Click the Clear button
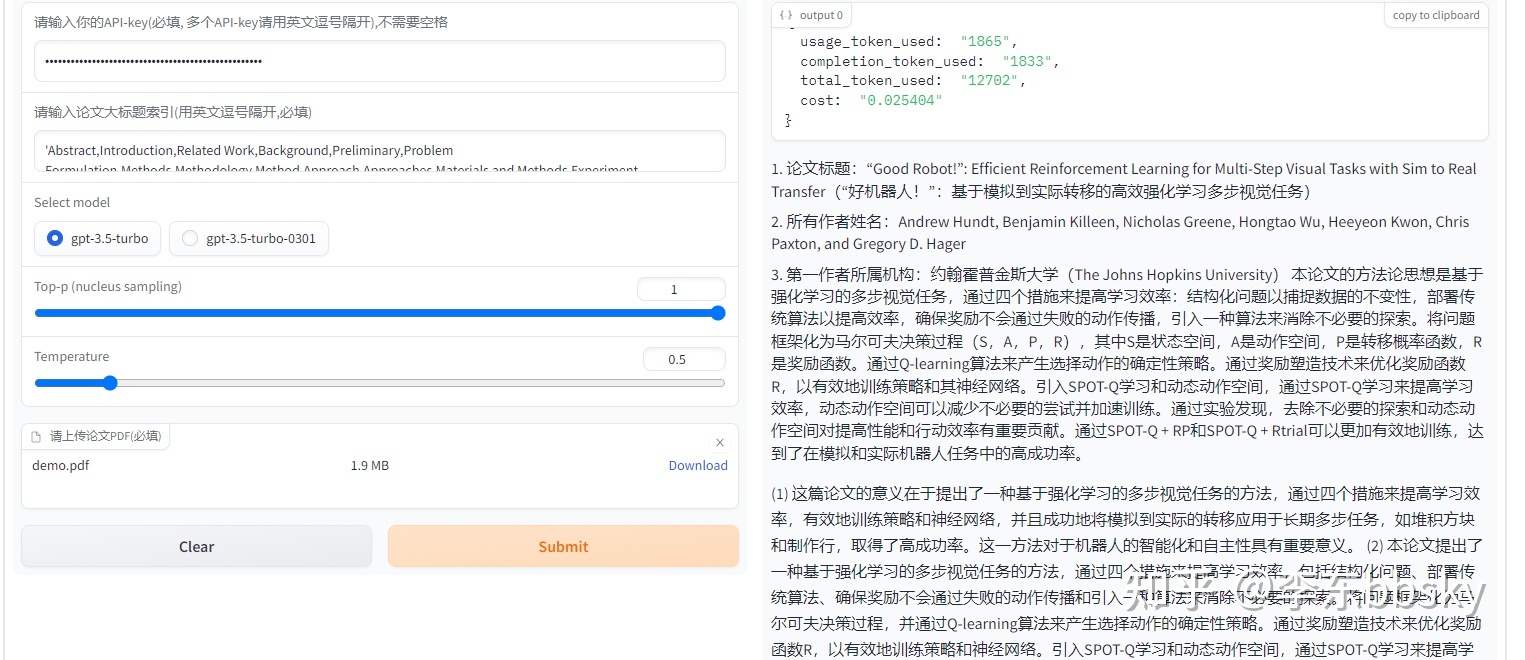The height and width of the screenshot is (660, 1525). pyautogui.click(x=196, y=546)
